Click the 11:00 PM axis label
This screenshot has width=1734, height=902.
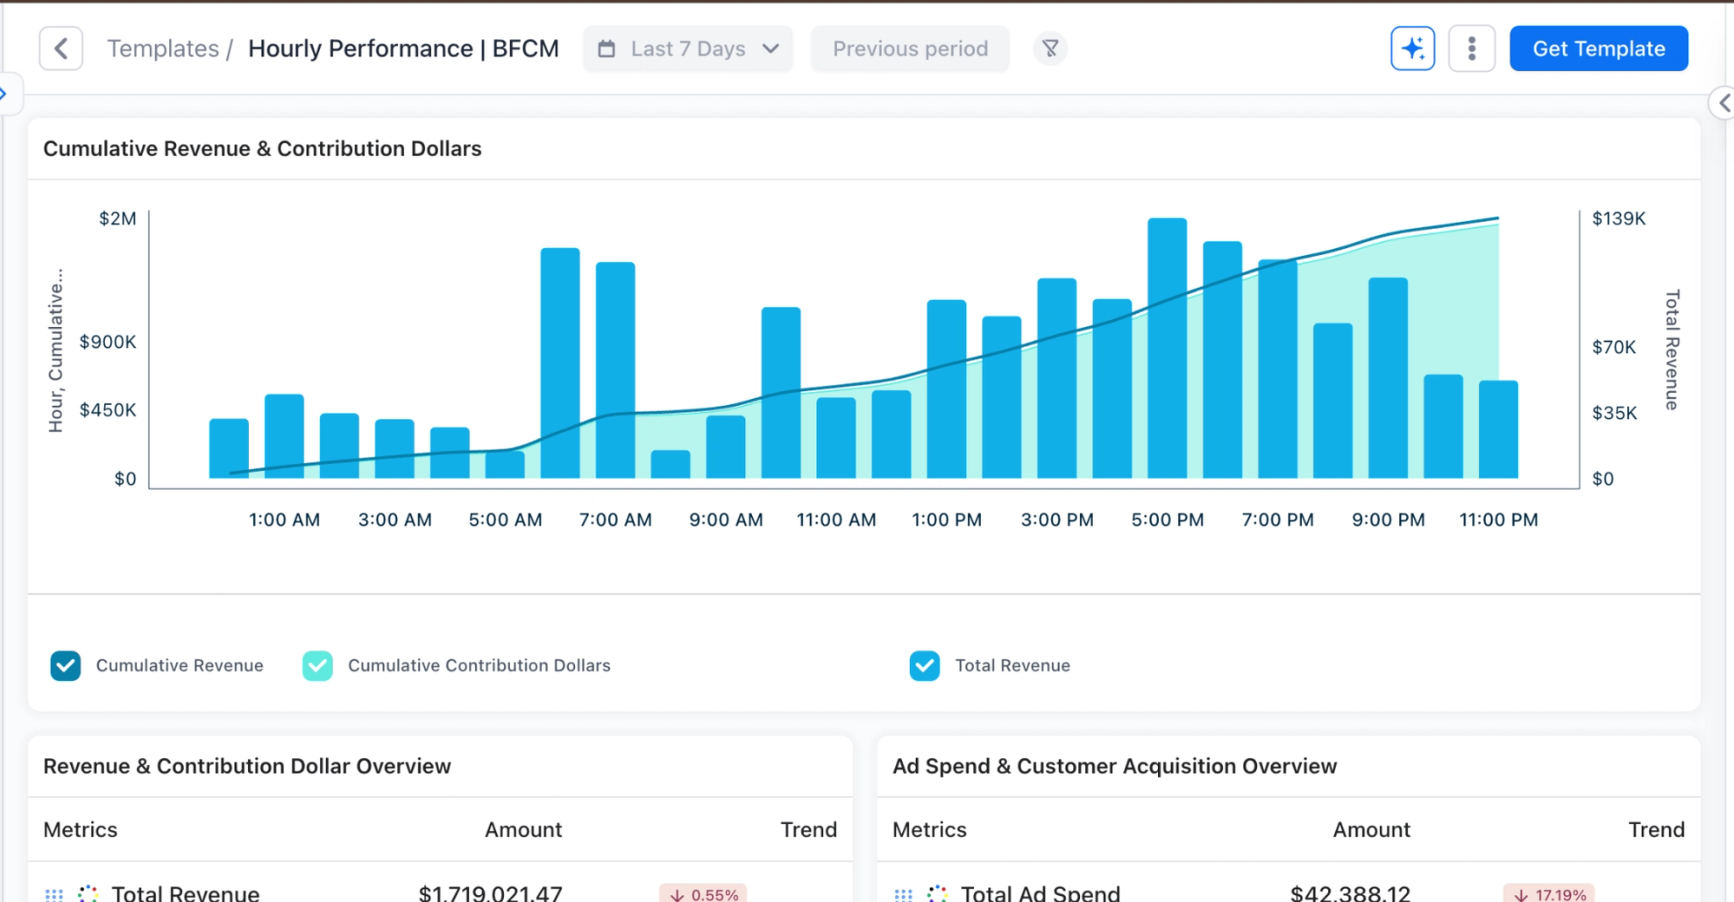(1498, 520)
